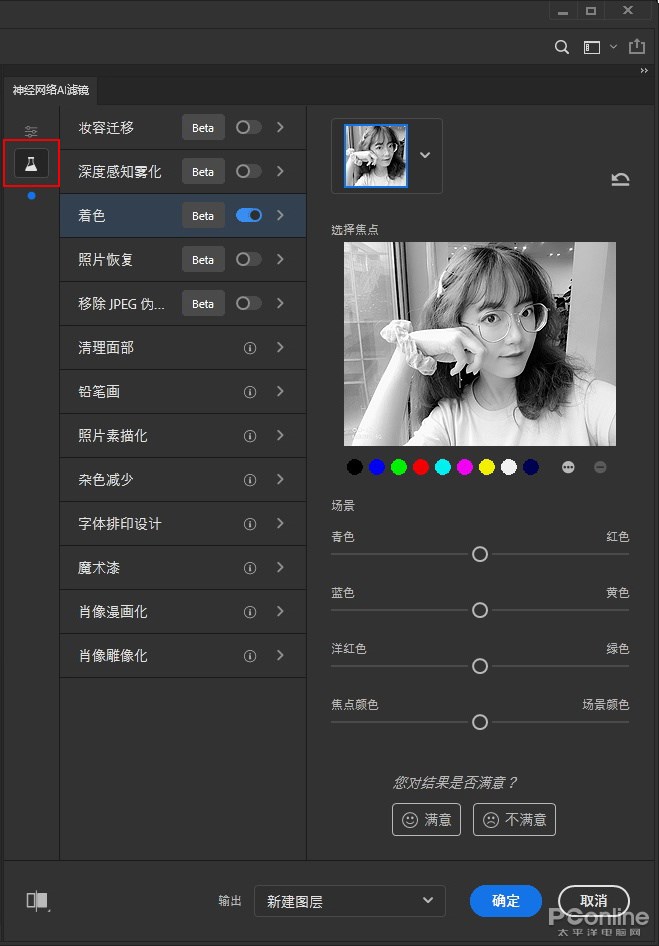Expand the 着色 settings chevron
659x946 pixels.
[280, 215]
